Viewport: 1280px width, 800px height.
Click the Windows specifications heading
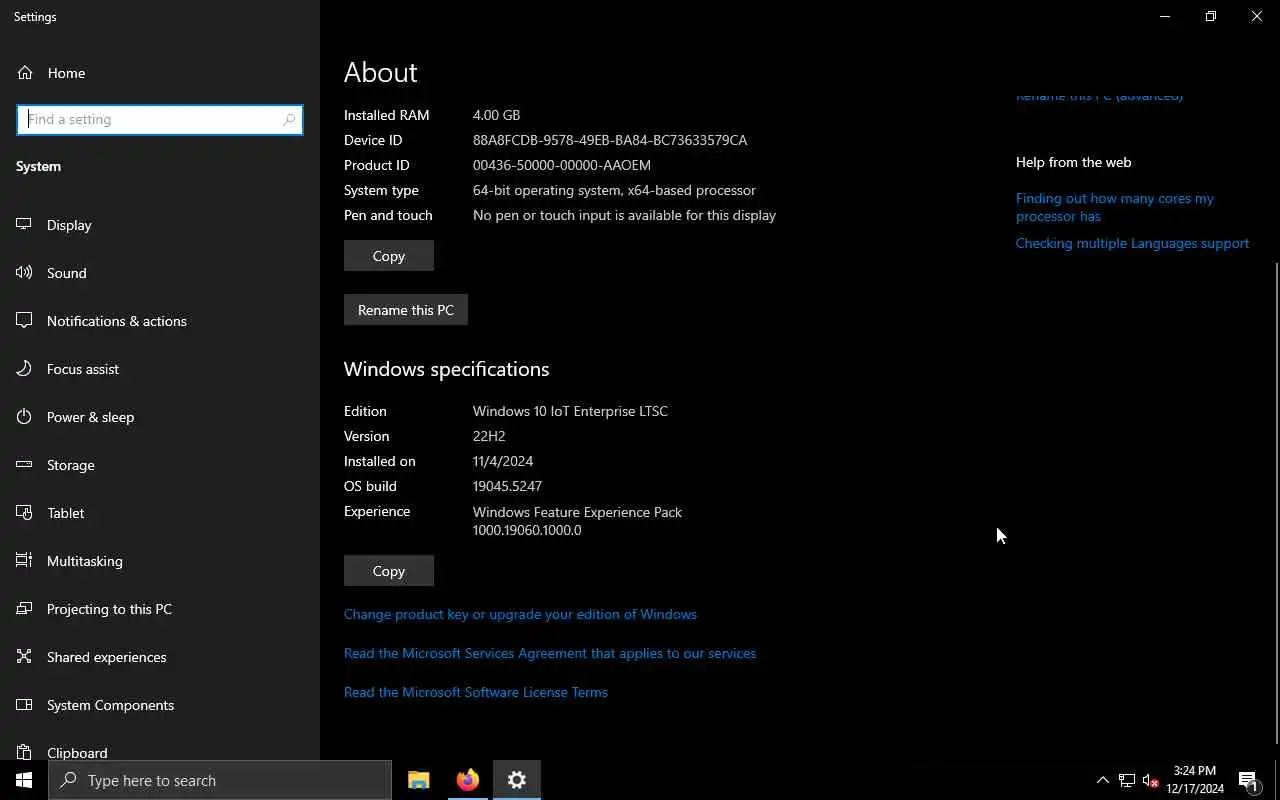[447, 369]
